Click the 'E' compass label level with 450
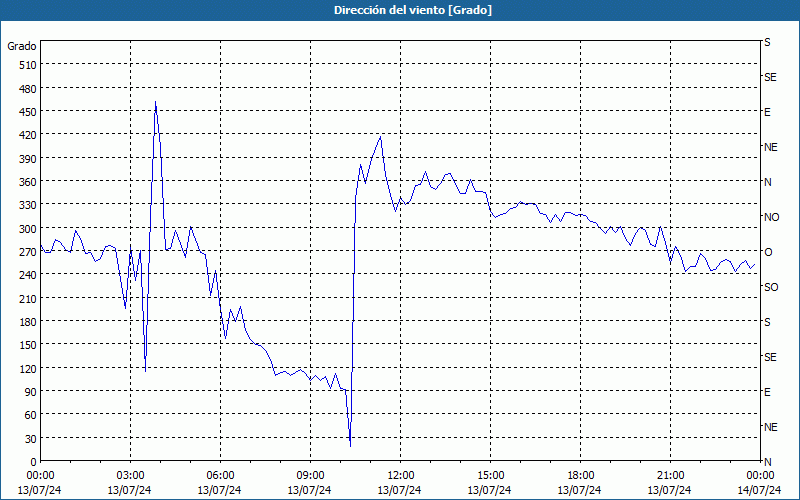 (767, 112)
